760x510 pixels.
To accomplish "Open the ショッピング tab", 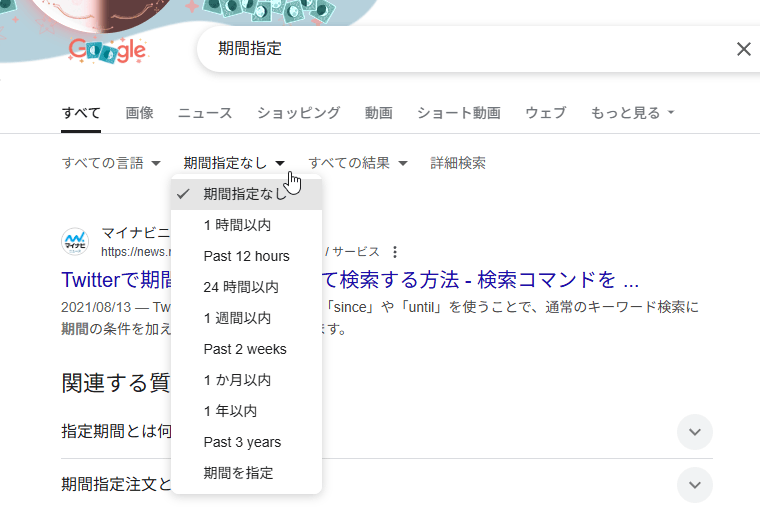I will tap(299, 113).
